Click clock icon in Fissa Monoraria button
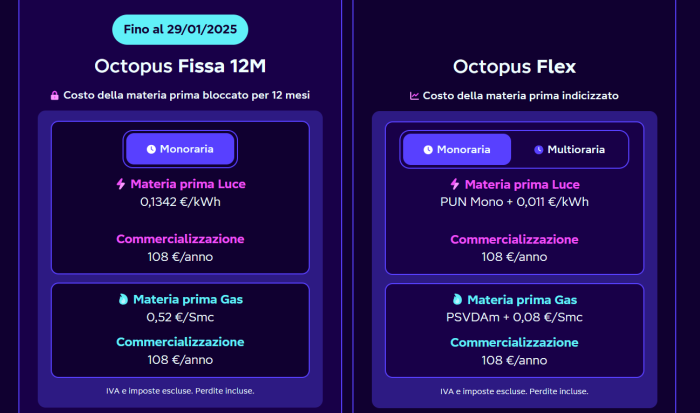The height and width of the screenshot is (413, 700). pyautogui.click(x=151, y=149)
